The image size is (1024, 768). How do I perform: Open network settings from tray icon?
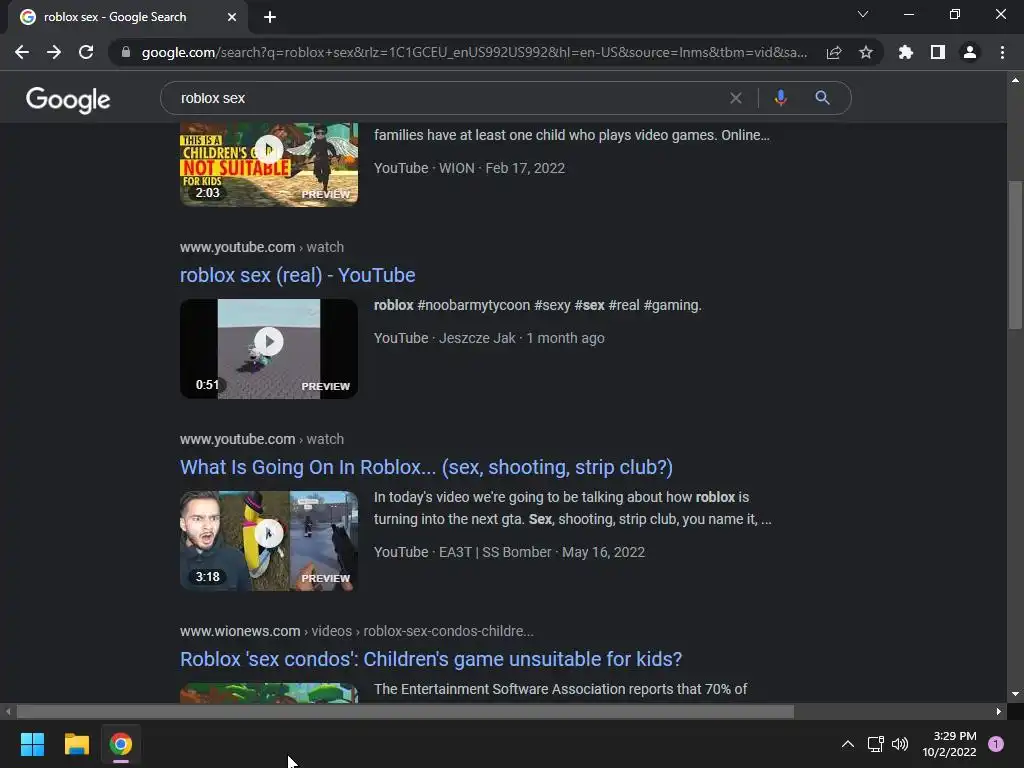[875, 744]
